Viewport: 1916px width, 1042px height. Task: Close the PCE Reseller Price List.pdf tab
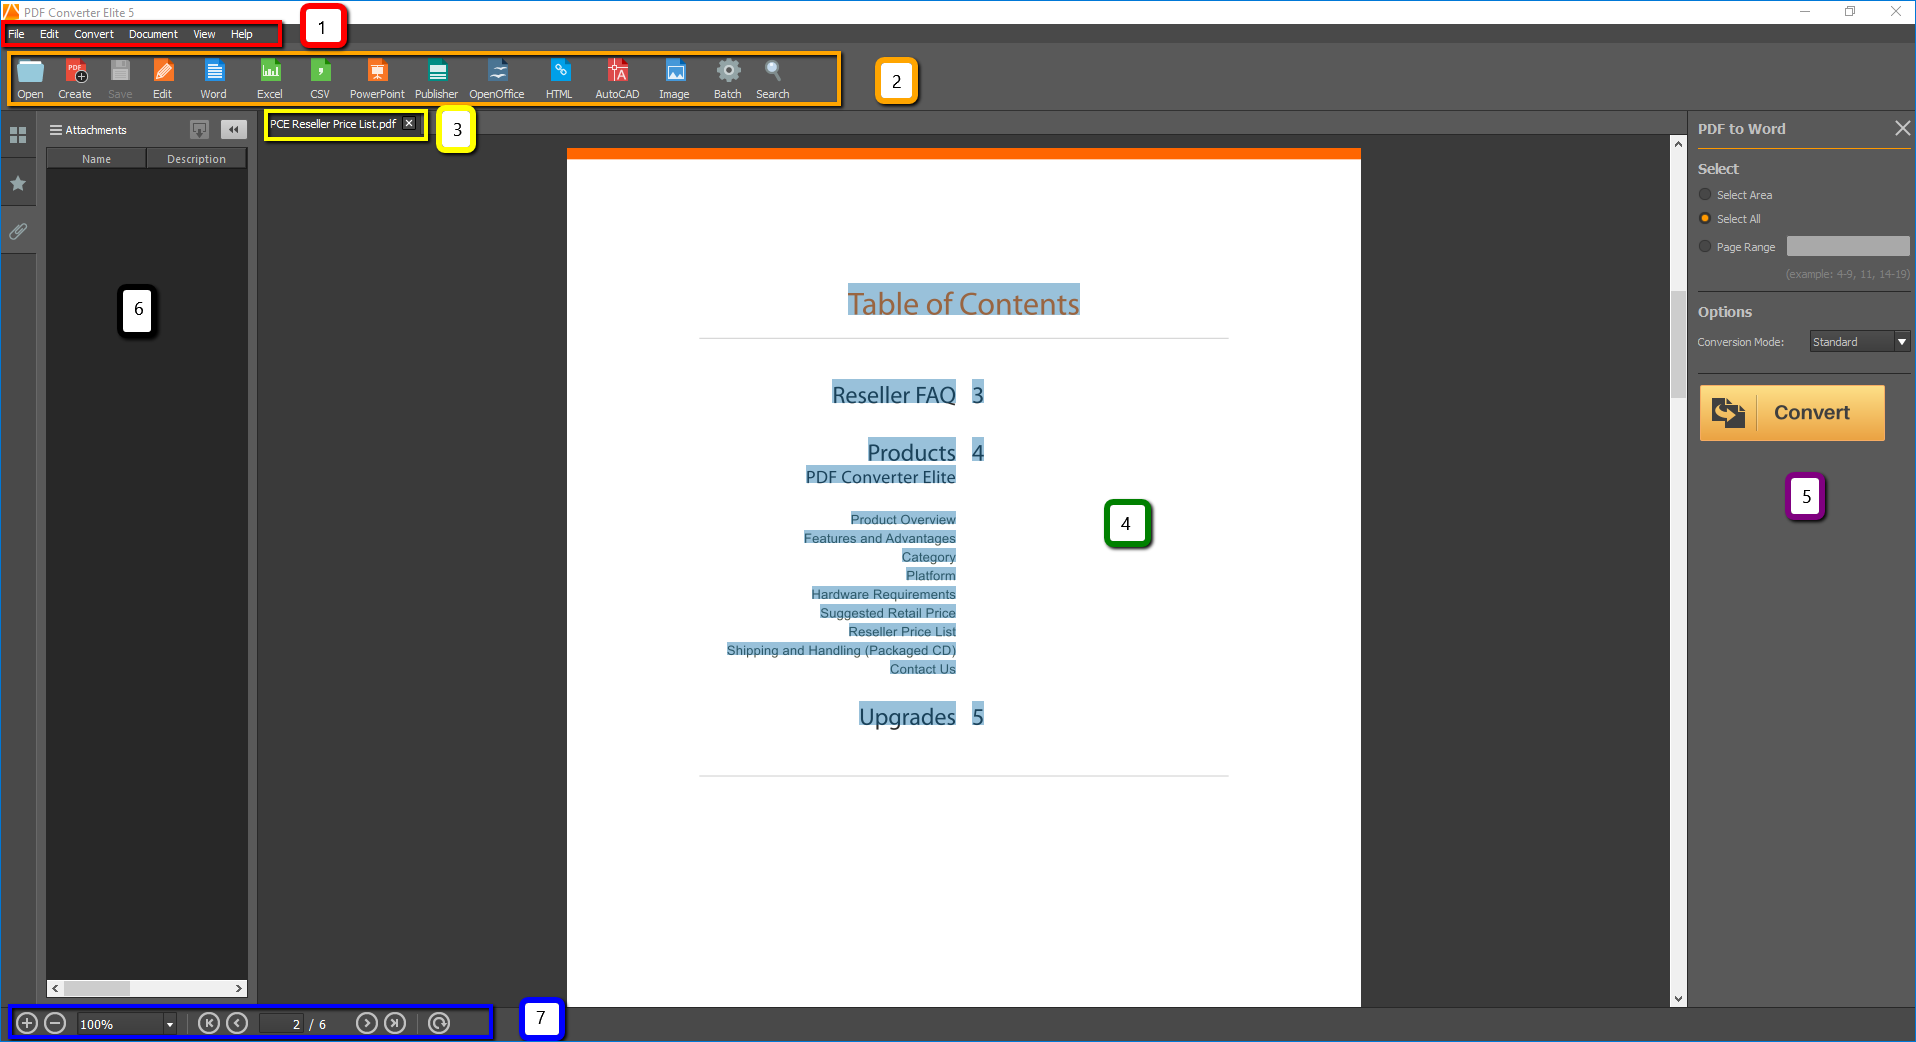coord(409,124)
